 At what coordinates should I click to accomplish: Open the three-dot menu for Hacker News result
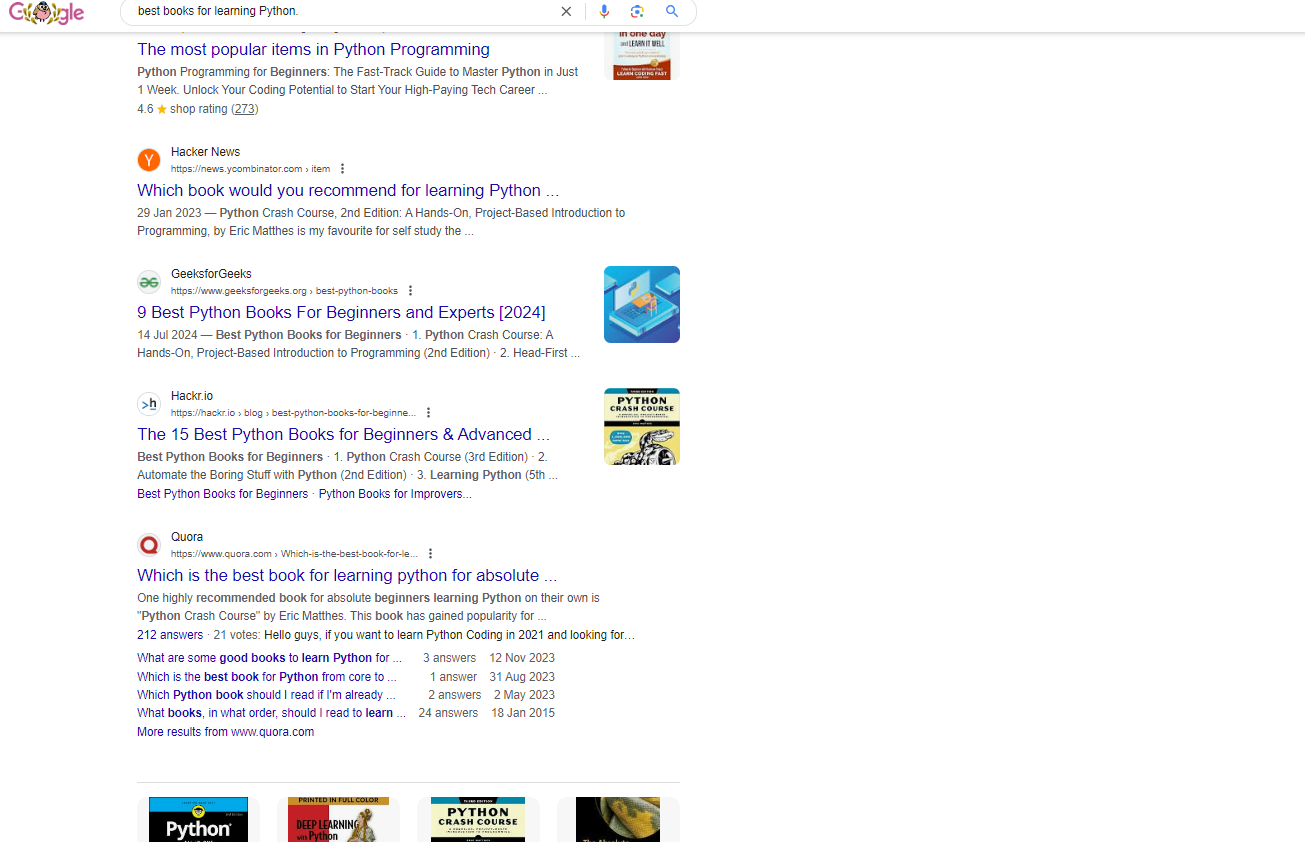[x=342, y=169]
